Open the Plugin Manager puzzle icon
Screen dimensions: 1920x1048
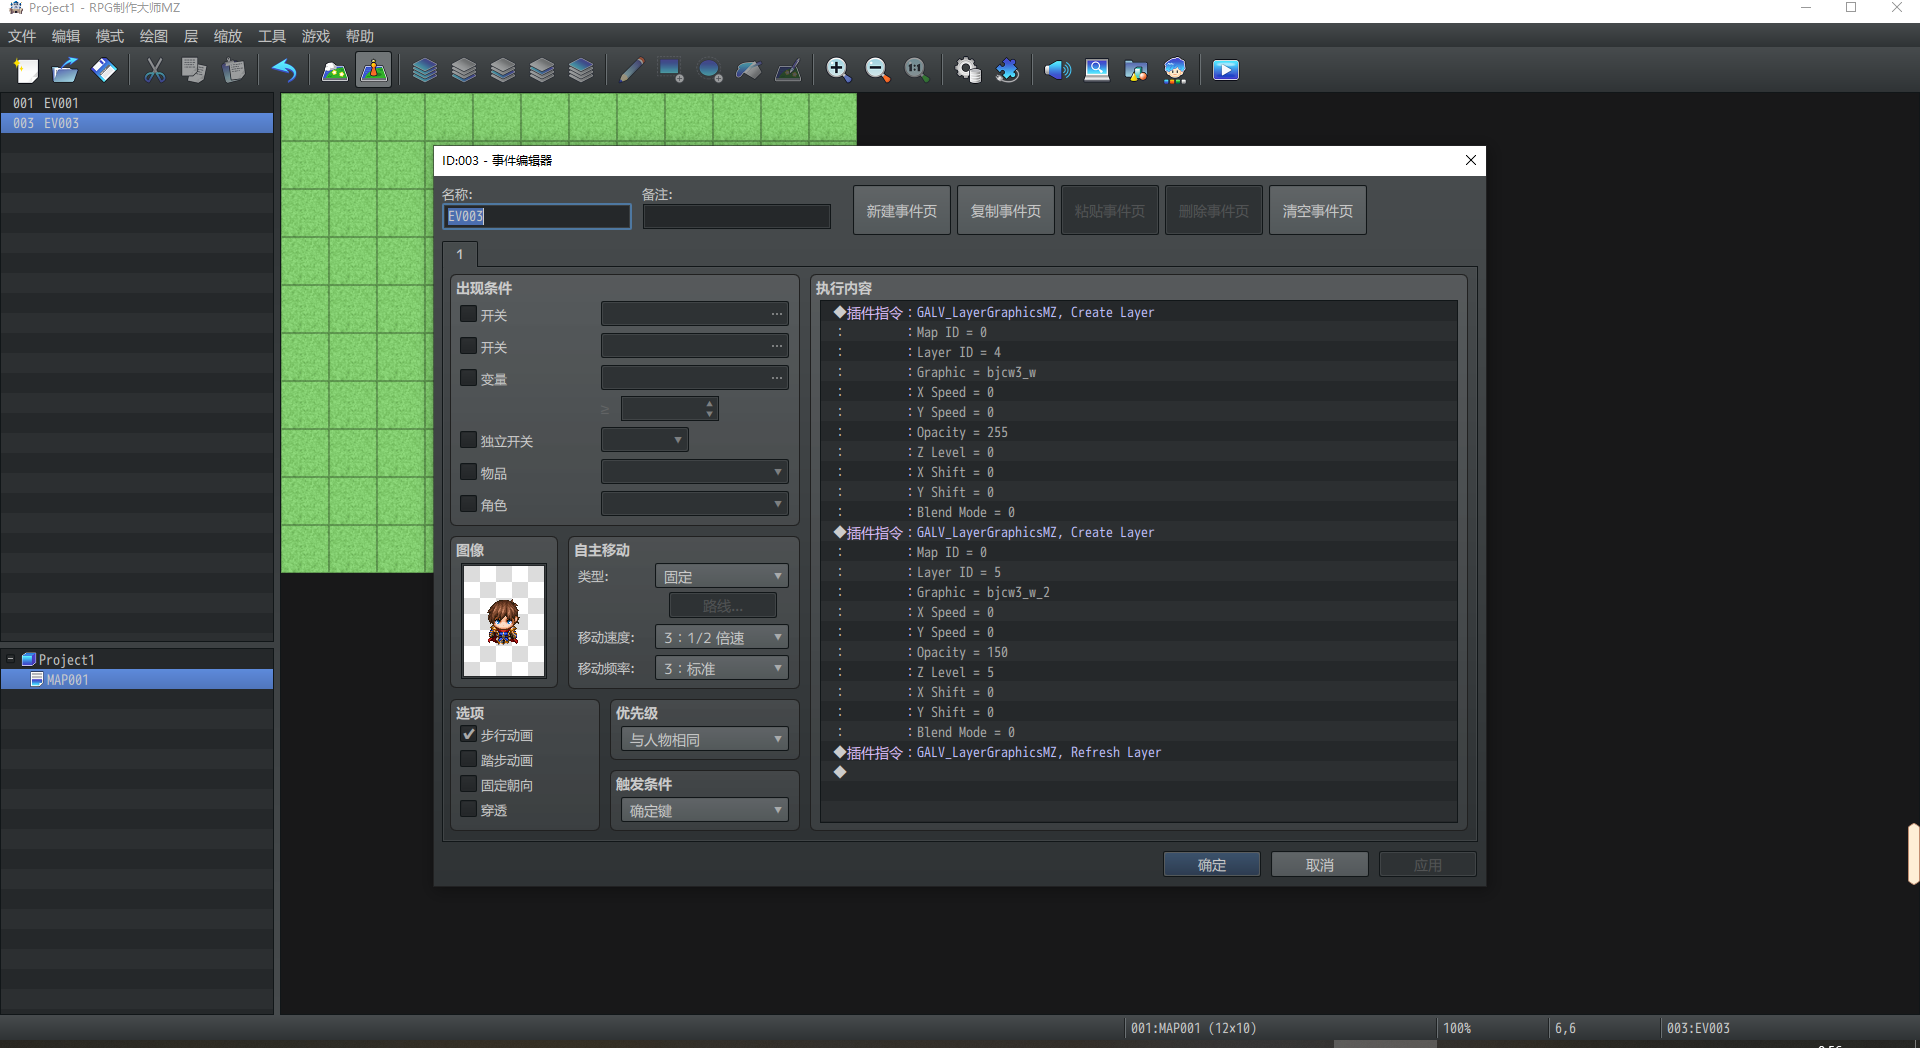pyautogui.click(x=1007, y=70)
